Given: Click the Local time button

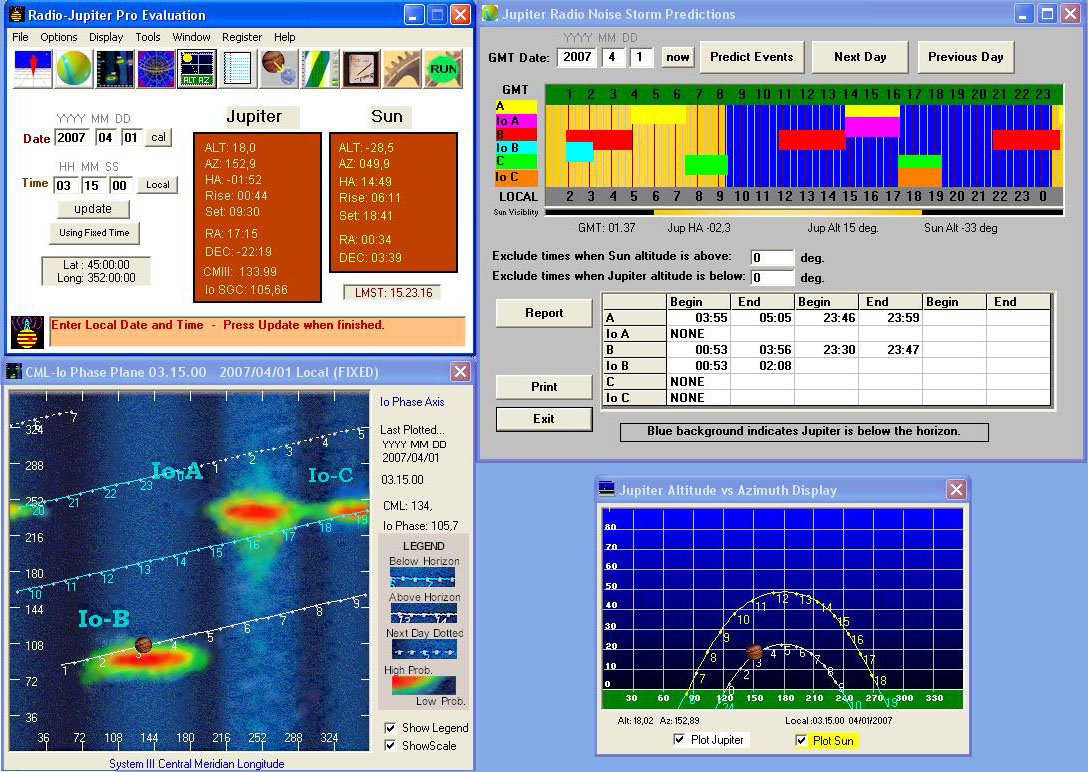Looking at the screenshot, I should pyautogui.click(x=158, y=185).
